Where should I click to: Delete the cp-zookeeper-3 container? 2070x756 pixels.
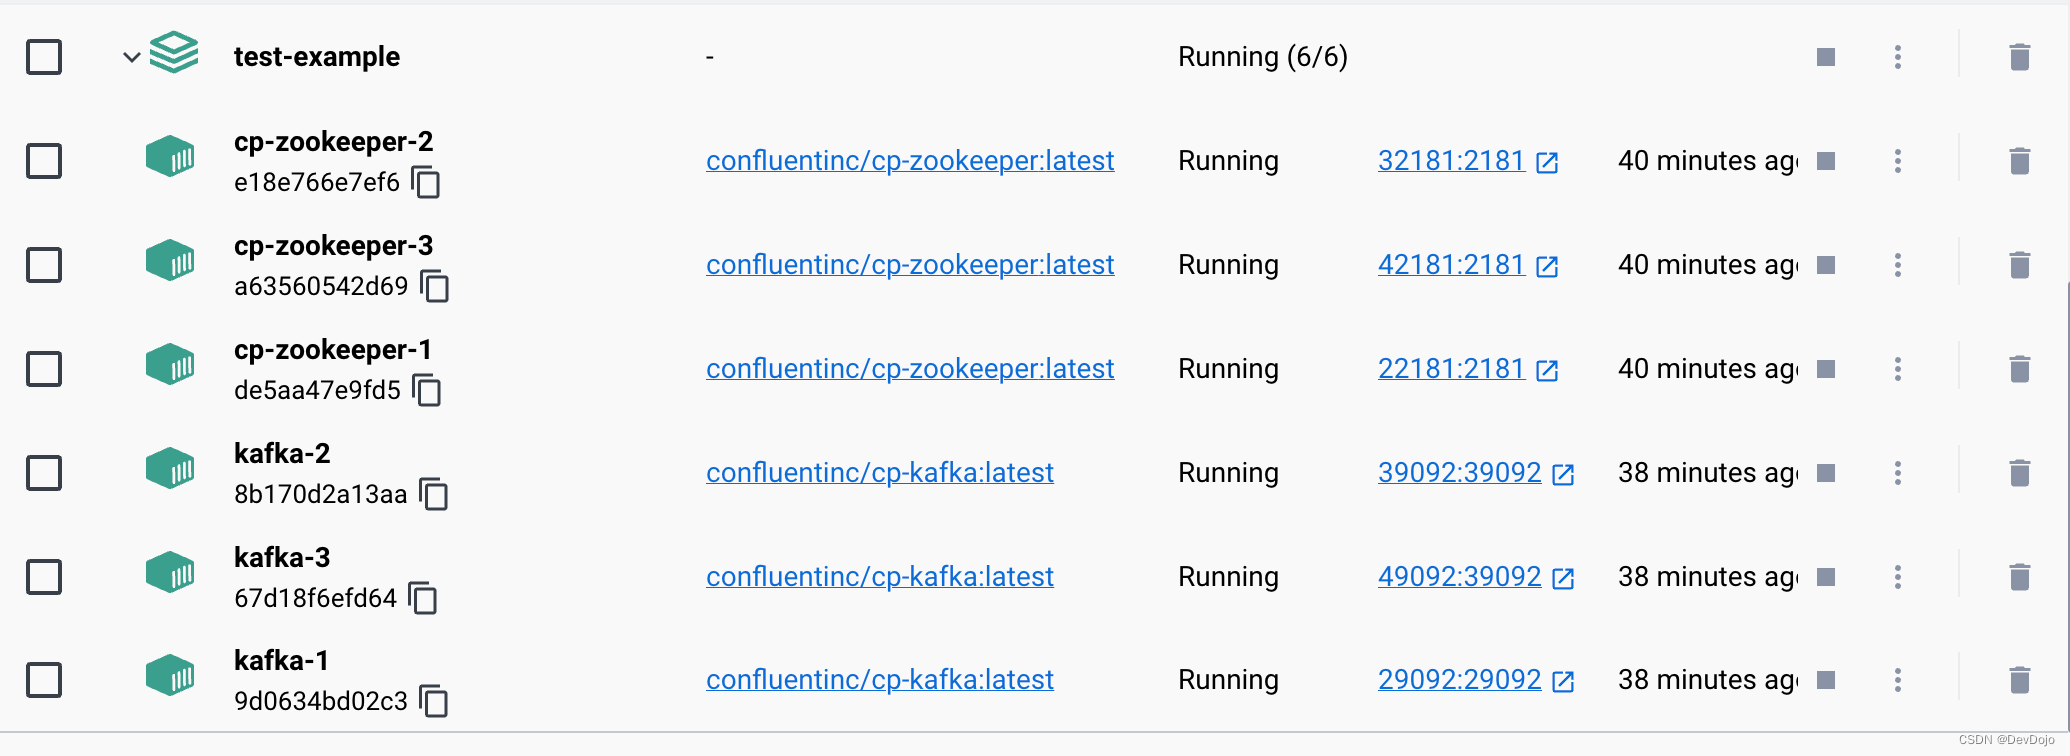point(2019,265)
